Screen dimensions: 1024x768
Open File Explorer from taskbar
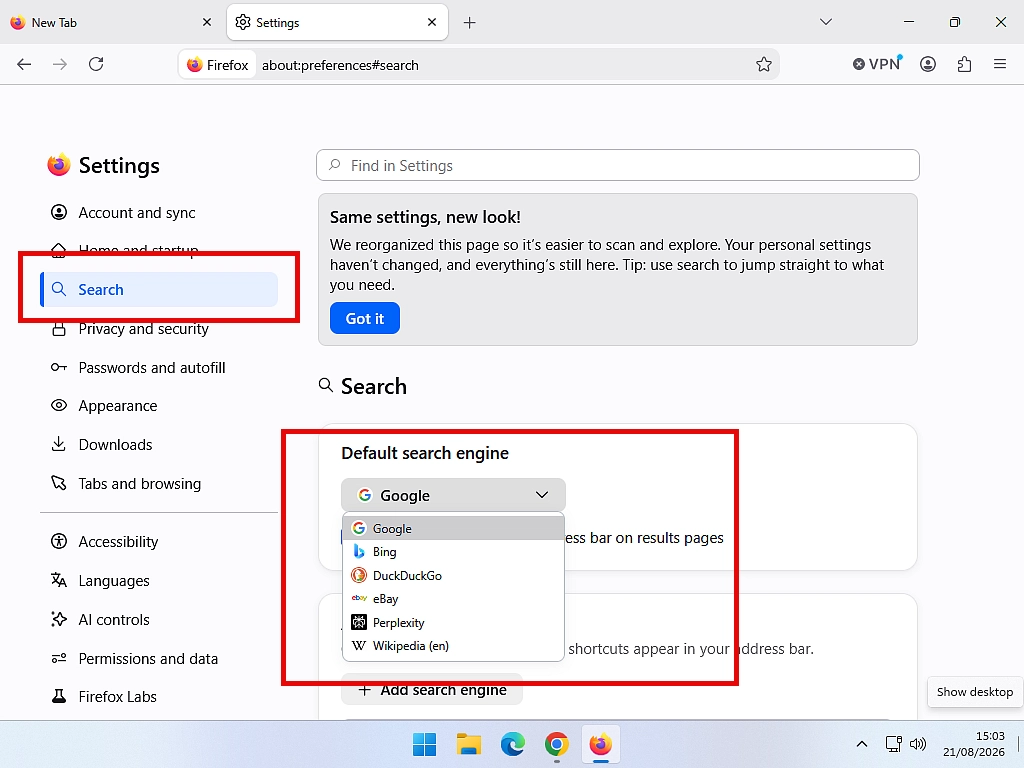(x=468, y=744)
